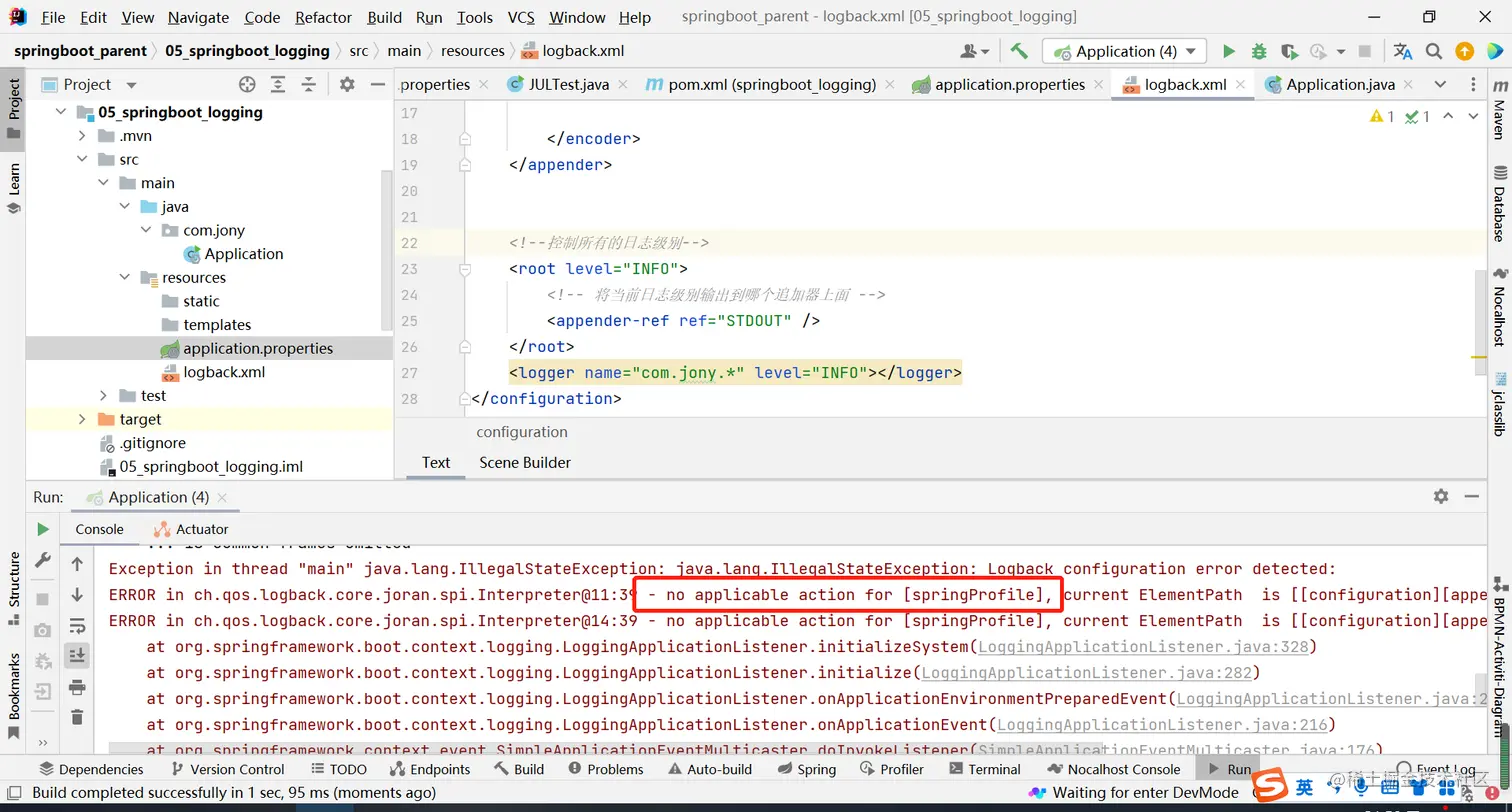Expand All icon in the Project panel
Image resolution: width=1512 pixels, height=812 pixels.
[278, 84]
